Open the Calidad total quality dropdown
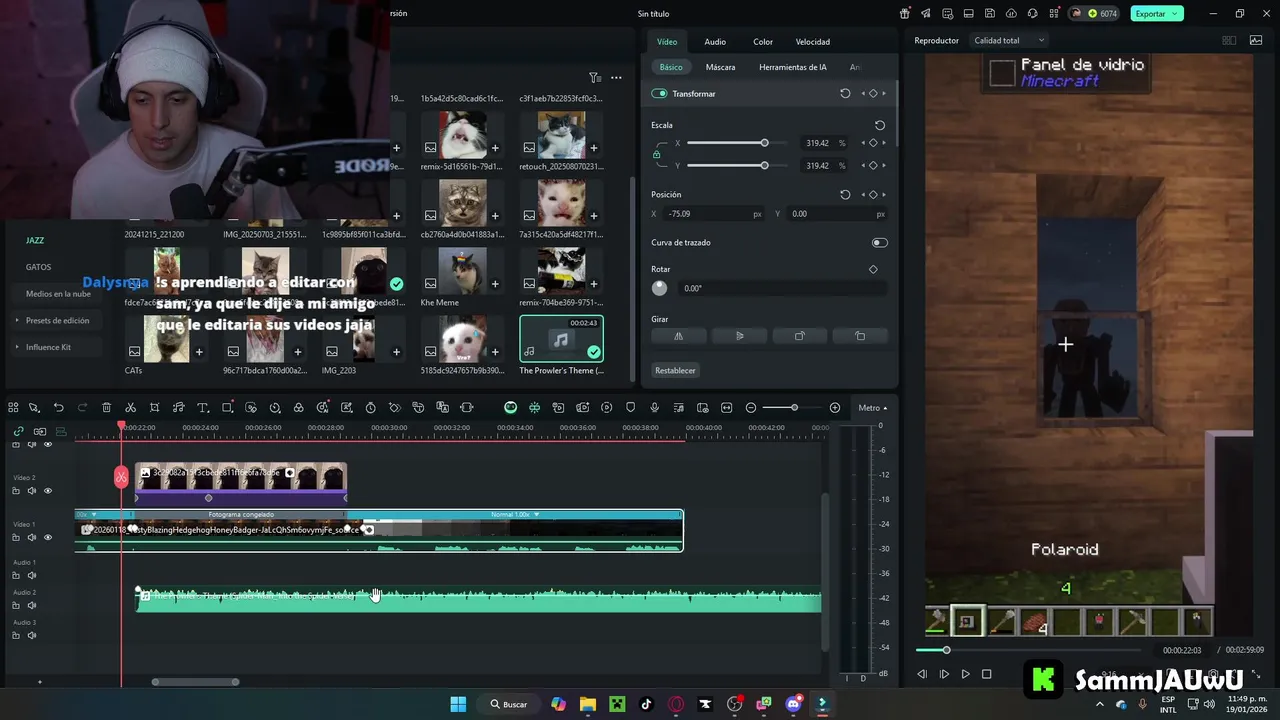This screenshot has height=720, width=1280. point(1010,41)
